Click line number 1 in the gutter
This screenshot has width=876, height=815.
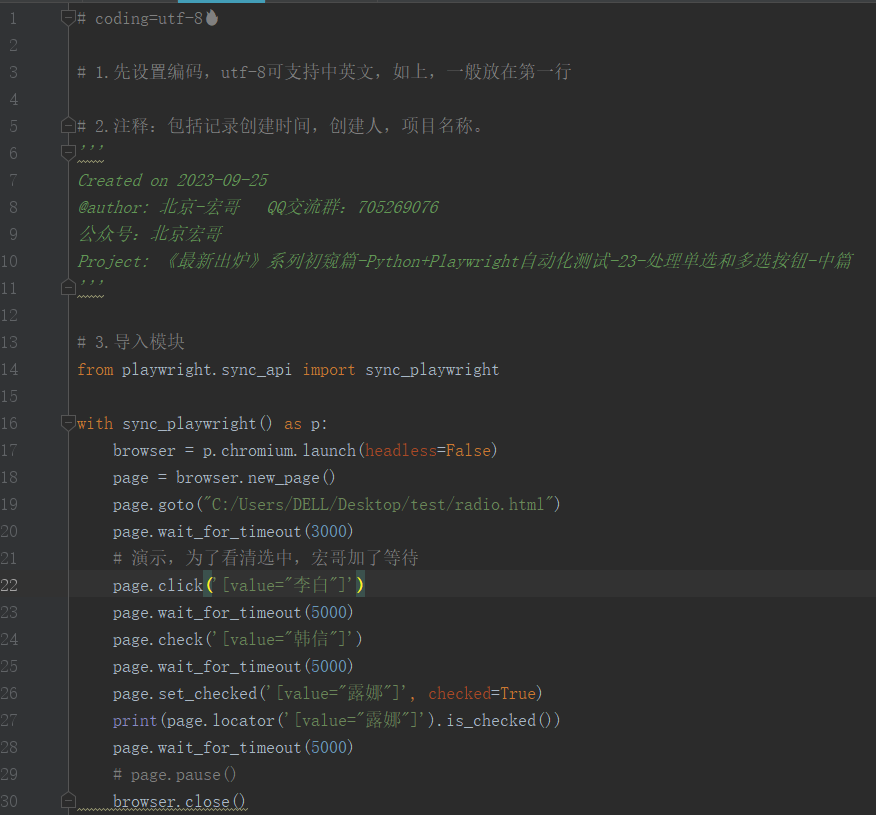point(13,18)
